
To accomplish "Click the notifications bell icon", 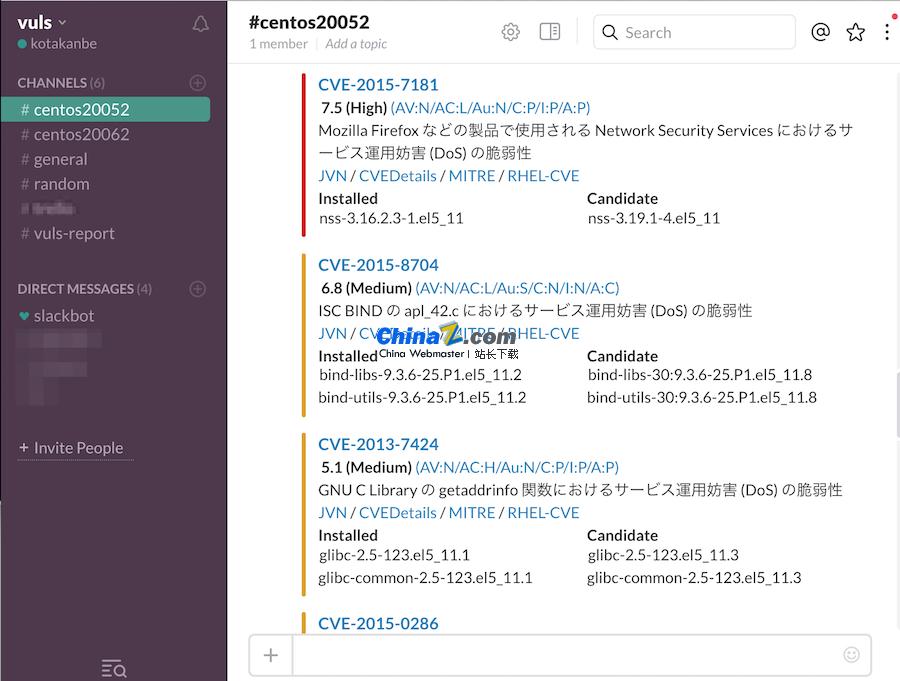I will pos(201,24).
